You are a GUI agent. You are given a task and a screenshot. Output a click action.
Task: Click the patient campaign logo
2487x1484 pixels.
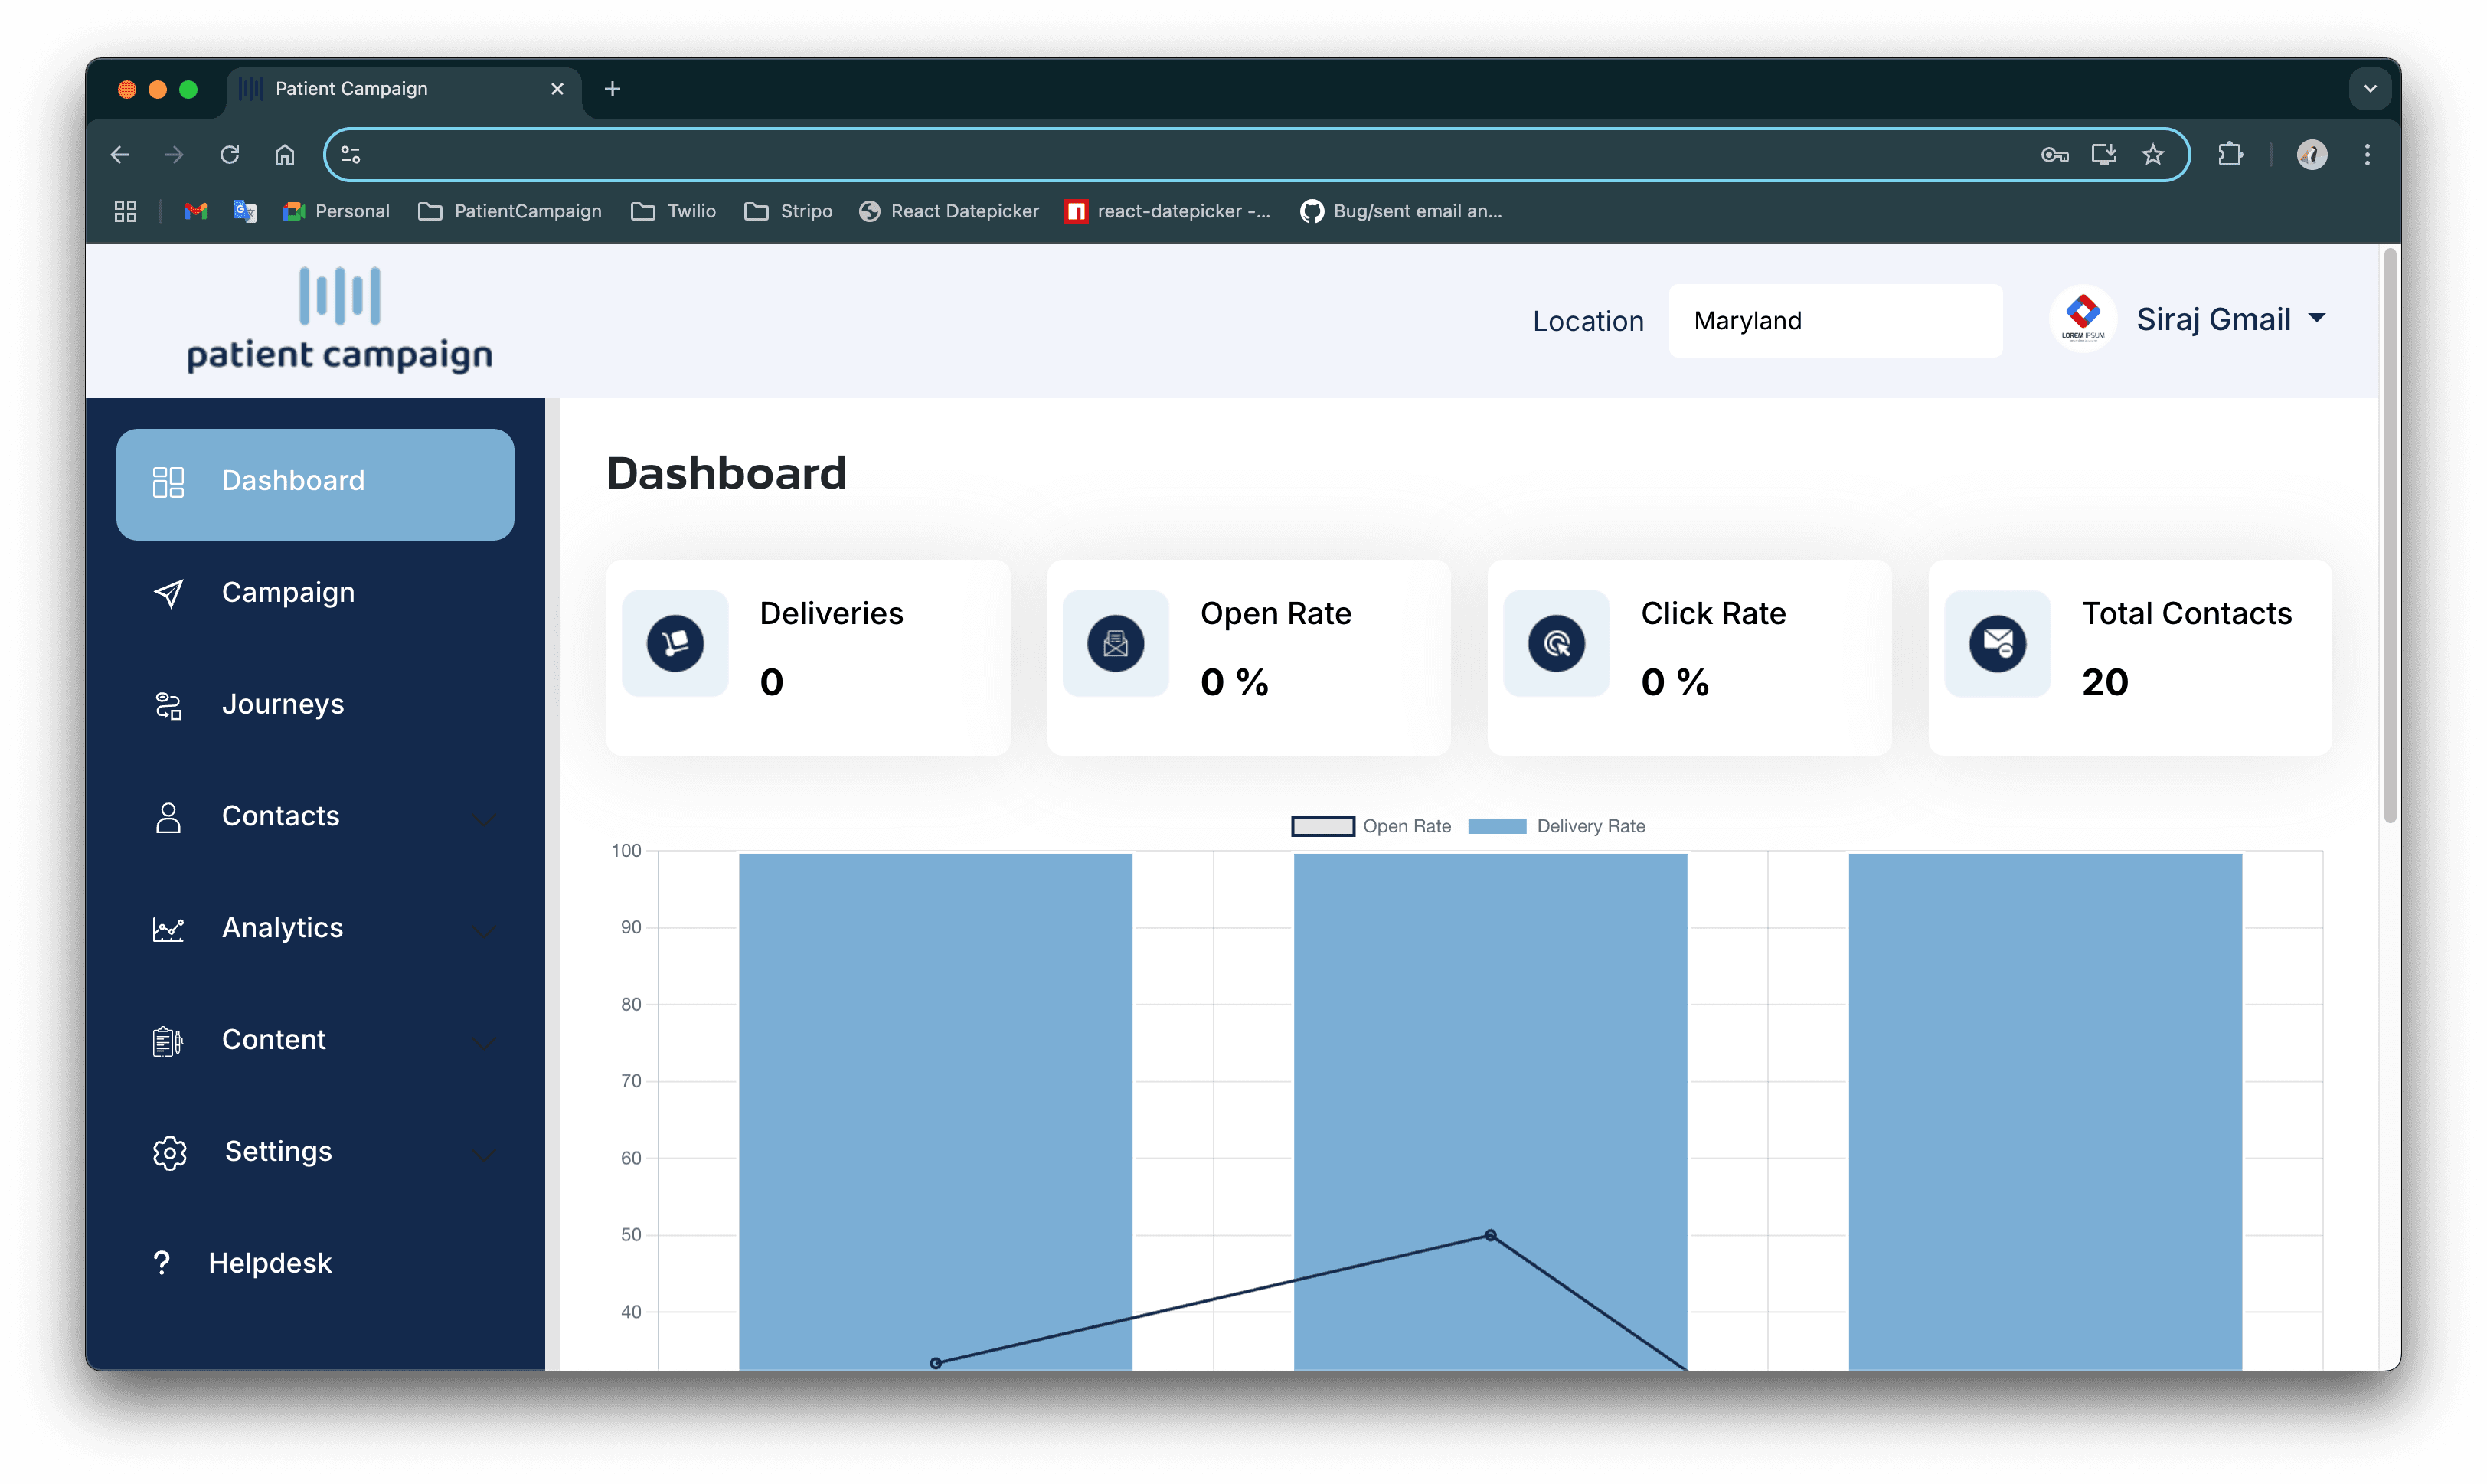click(x=340, y=320)
